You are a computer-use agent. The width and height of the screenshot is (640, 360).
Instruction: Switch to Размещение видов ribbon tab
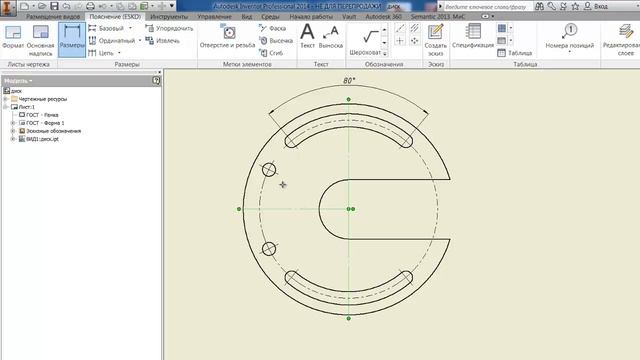pyautogui.click(x=53, y=17)
